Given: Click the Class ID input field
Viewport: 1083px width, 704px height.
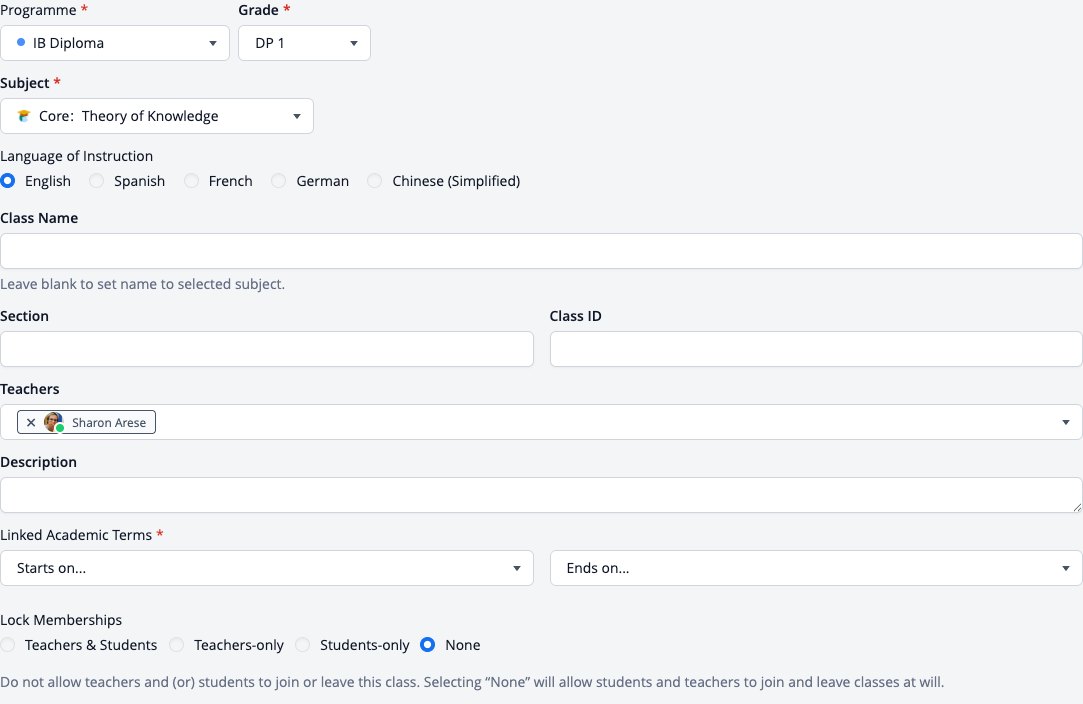Looking at the screenshot, I should (x=816, y=349).
